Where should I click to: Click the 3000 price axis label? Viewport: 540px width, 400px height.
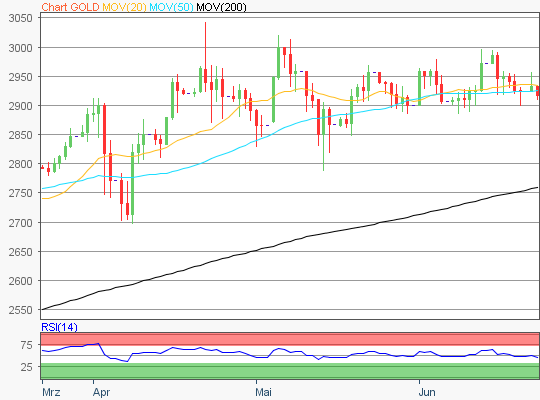pyautogui.click(x=20, y=48)
